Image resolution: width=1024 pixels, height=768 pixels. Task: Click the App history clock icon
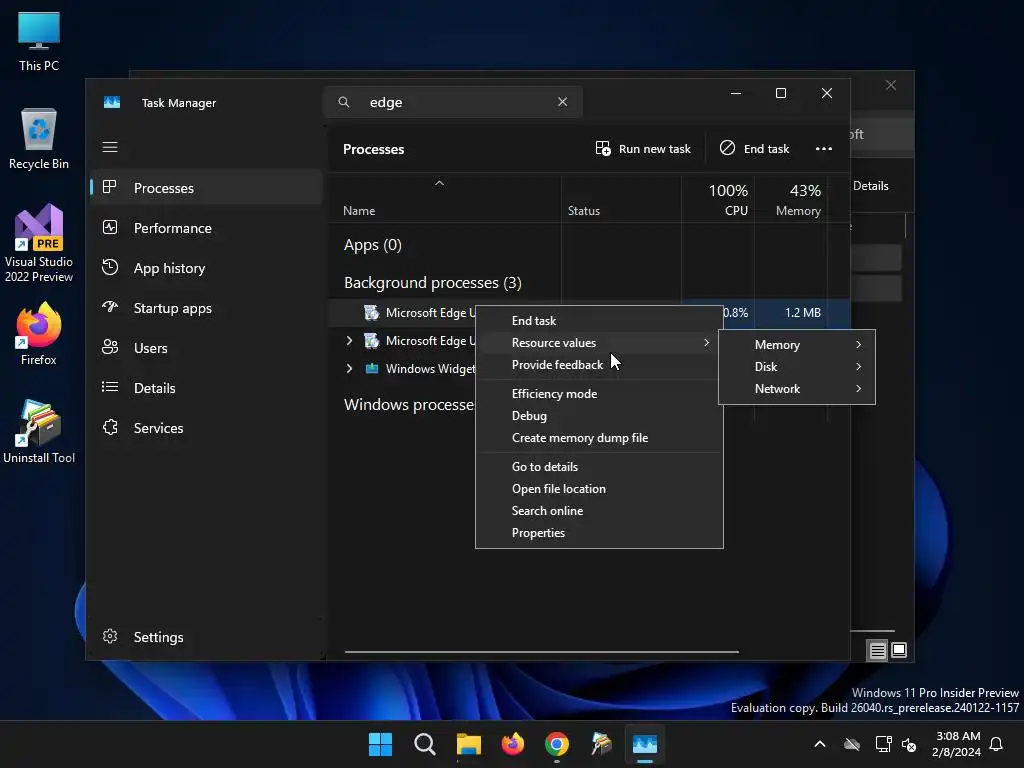coord(110,267)
